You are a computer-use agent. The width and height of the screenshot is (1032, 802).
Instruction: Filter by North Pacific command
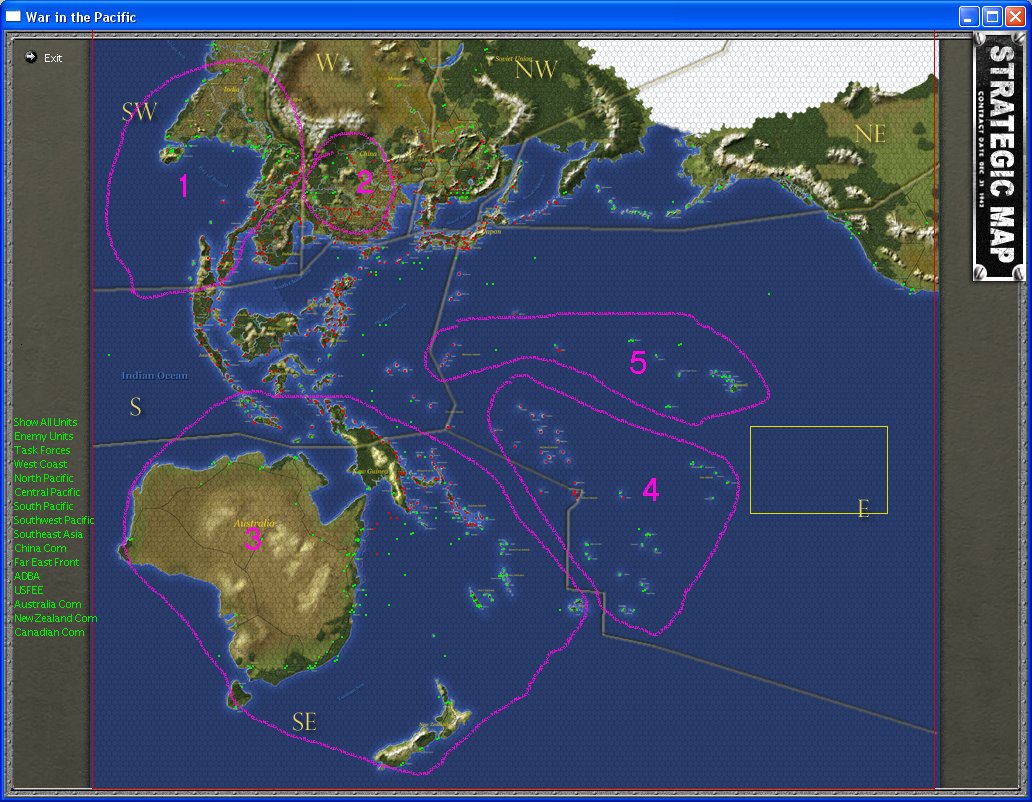(43, 478)
